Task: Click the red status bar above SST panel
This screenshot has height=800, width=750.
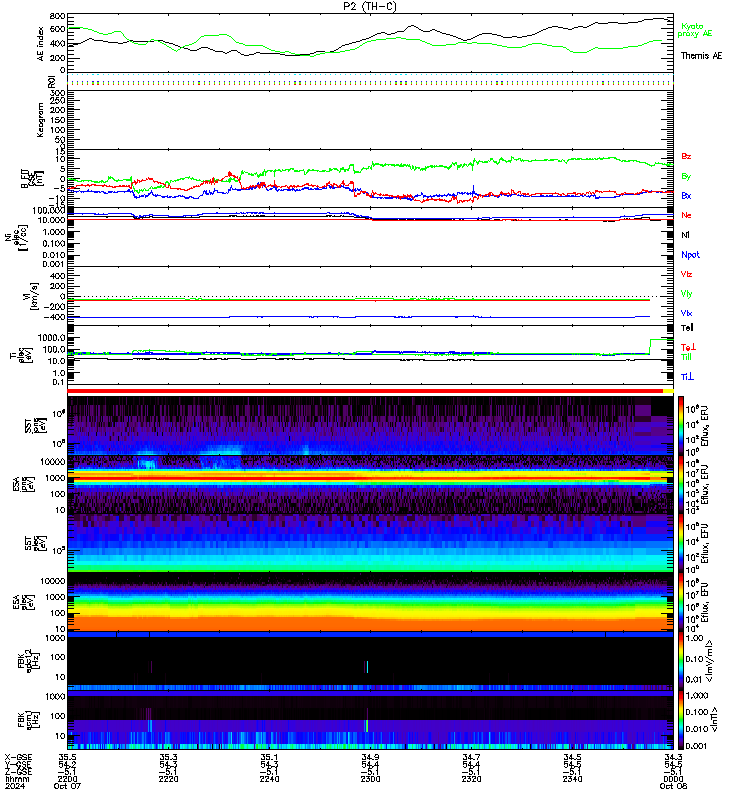Action: coord(365,391)
